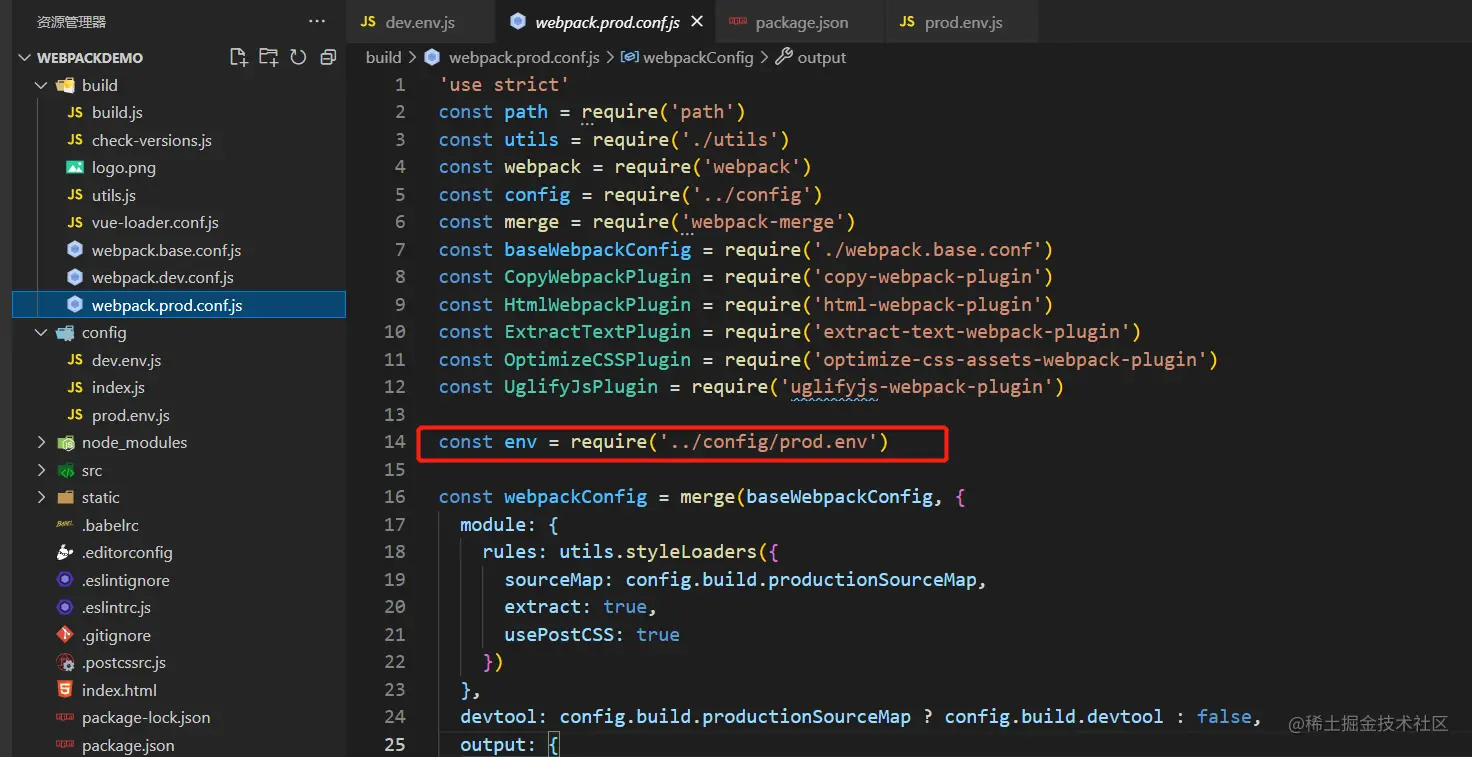Click the webpack icon beside webpack.dev.conf.js
Screen dimensions: 1472x757
coord(75,277)
